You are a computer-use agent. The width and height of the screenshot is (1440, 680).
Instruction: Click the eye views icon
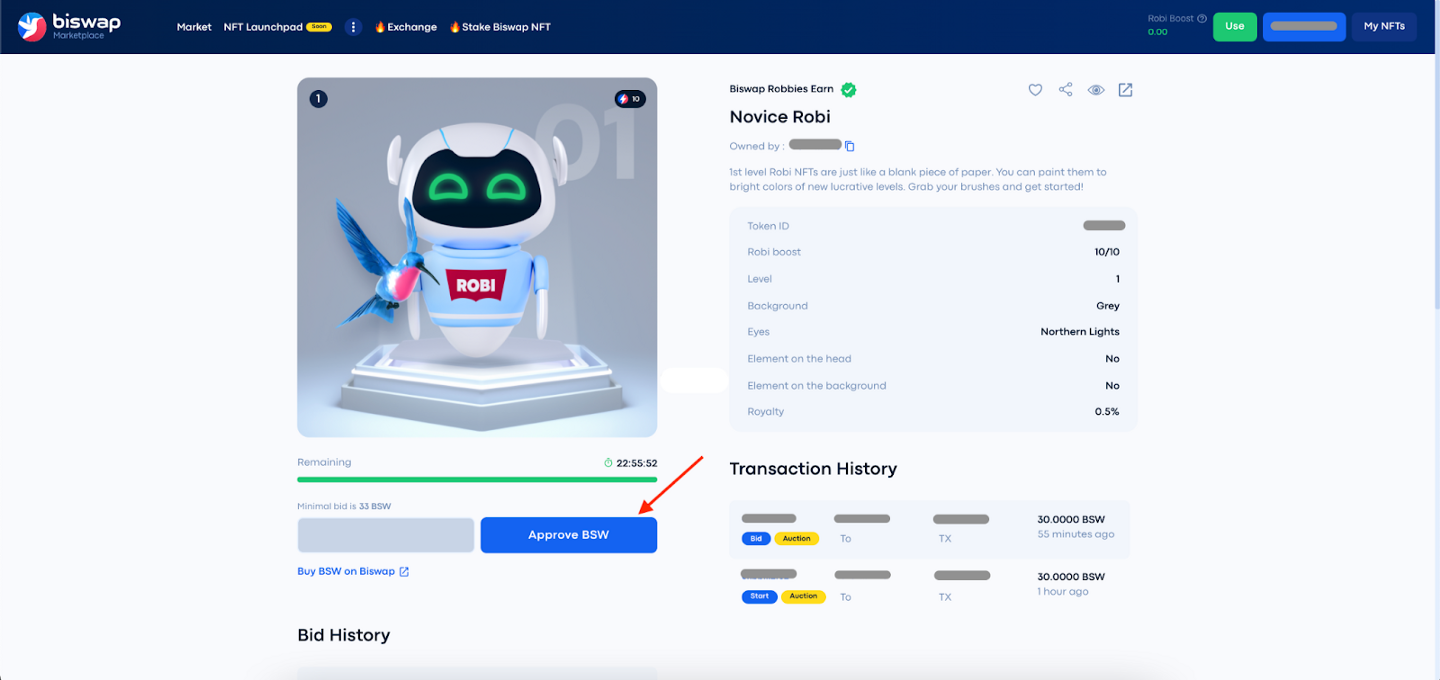point(1096,90)
